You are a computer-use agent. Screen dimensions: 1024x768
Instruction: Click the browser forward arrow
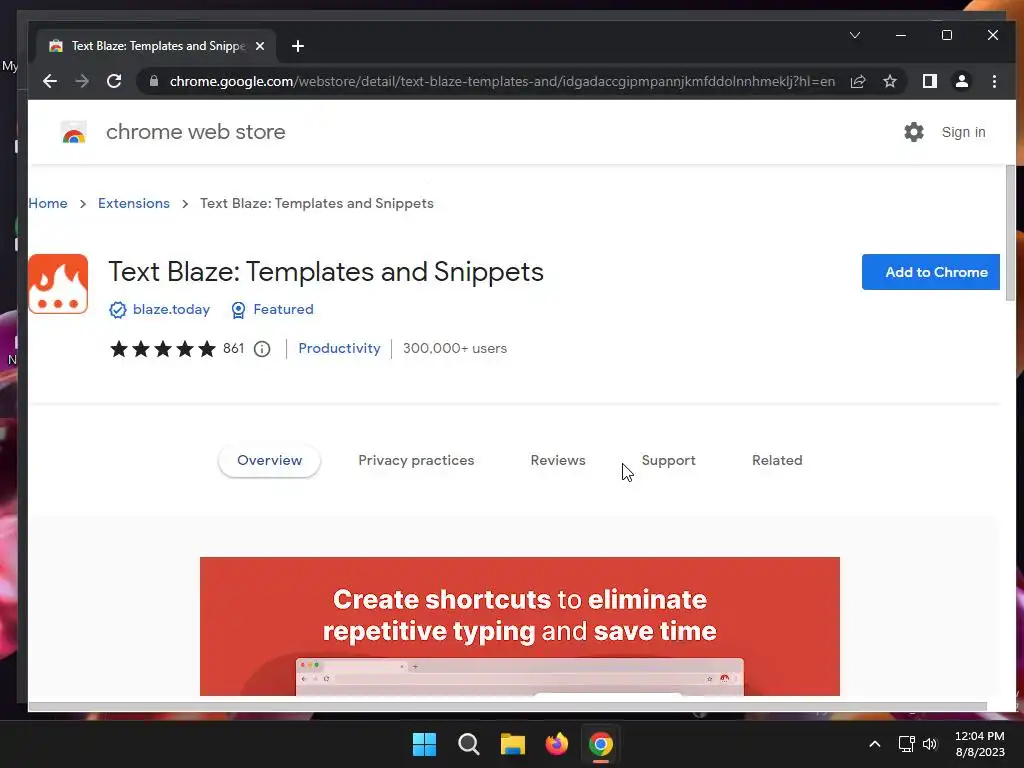click(82, 81)
